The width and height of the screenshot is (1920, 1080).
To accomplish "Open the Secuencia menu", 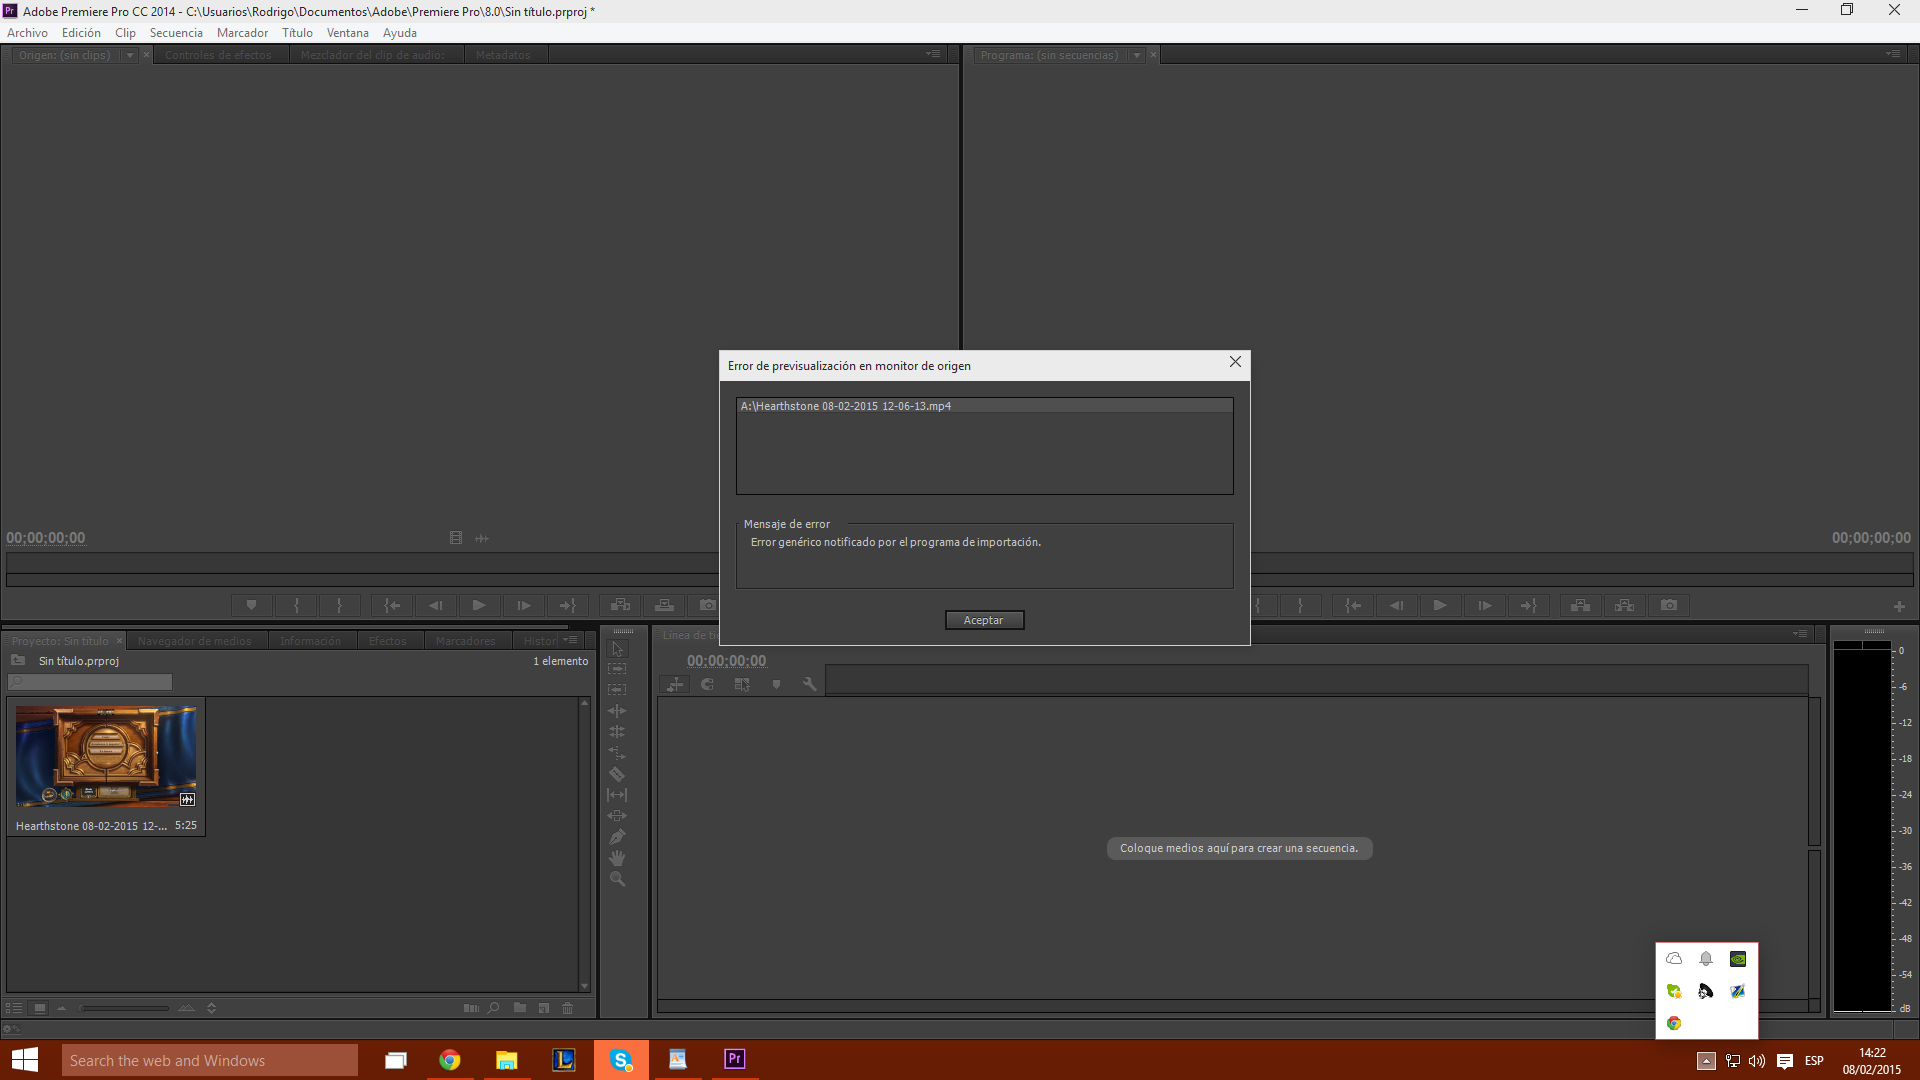I will [x=176, y=33].
